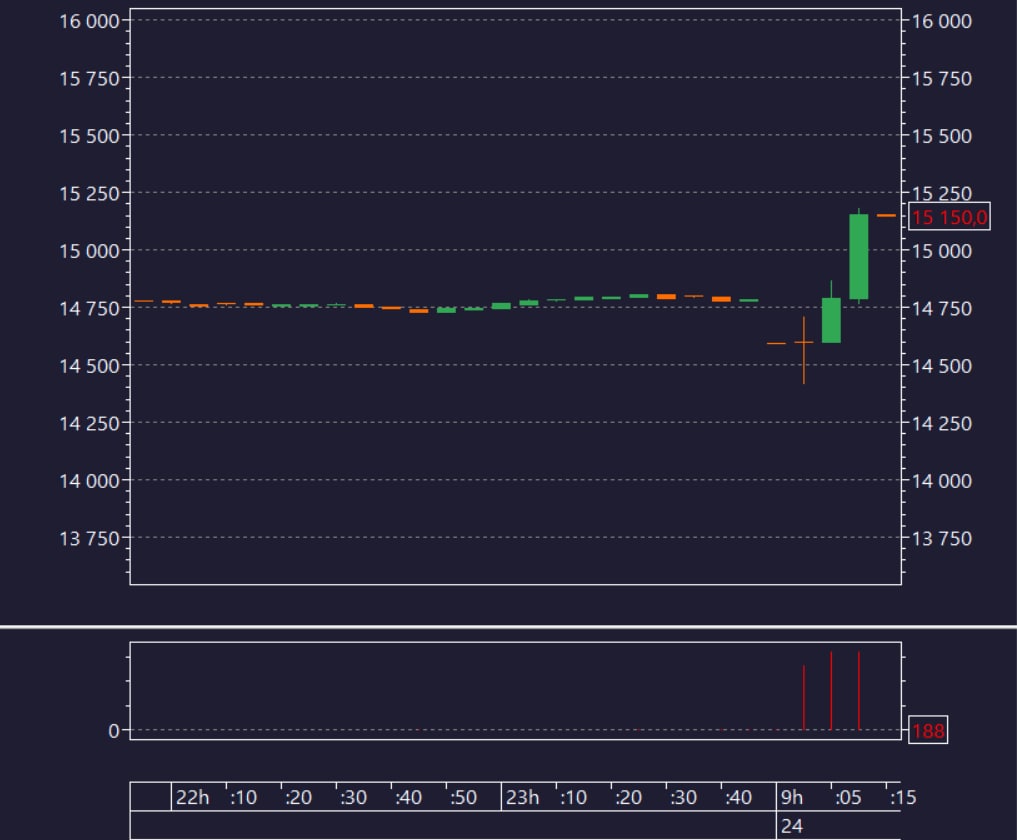Screen dimensions: 1017x840
Task: Click the date label 24 below the time axis
Action: 791,826
